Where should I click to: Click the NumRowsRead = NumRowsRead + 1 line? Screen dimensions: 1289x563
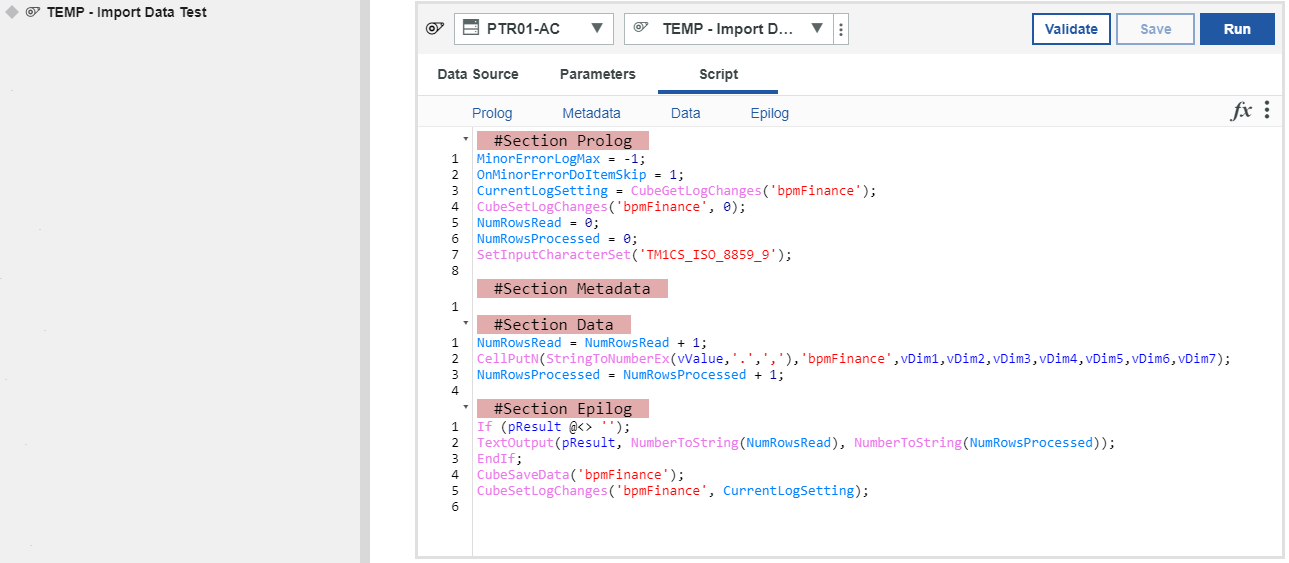(592, 342)
